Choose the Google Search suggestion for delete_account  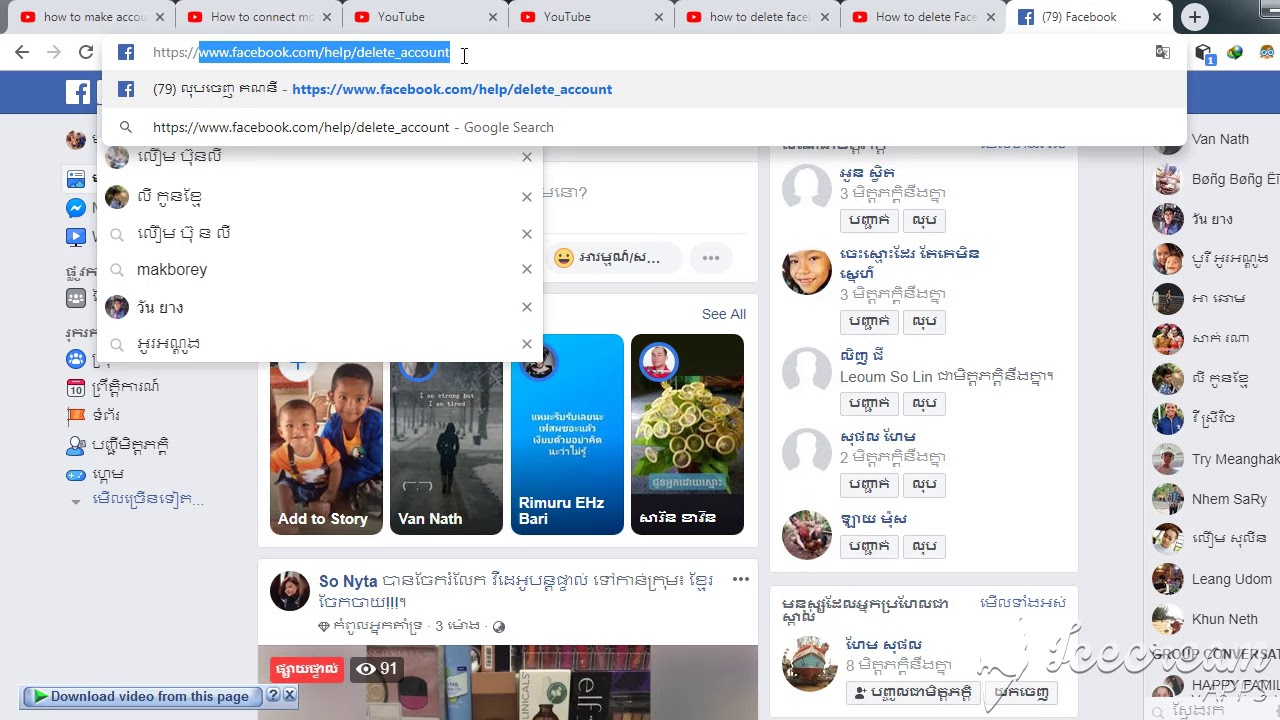pyautogui.click(x=642, y=127)
